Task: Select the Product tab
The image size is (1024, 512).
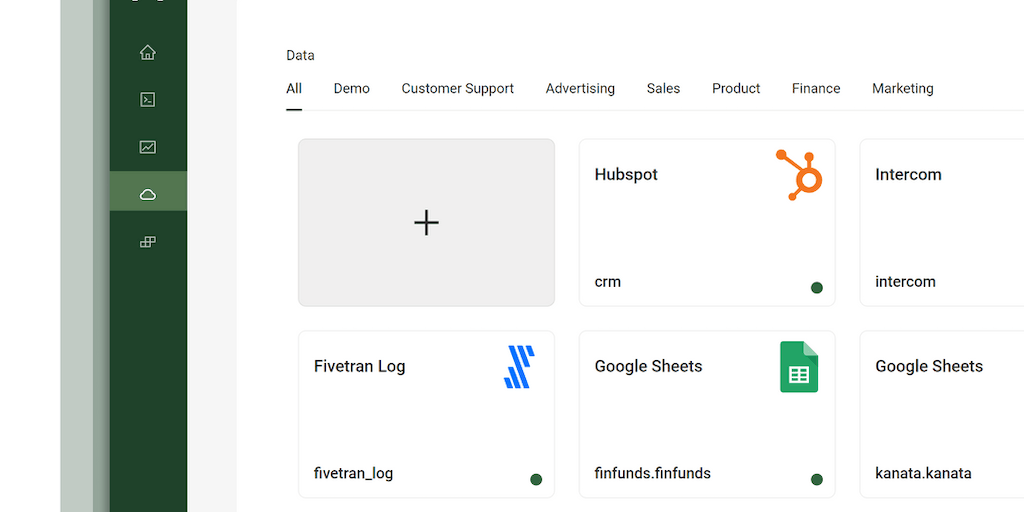Action: pos(736,89)
